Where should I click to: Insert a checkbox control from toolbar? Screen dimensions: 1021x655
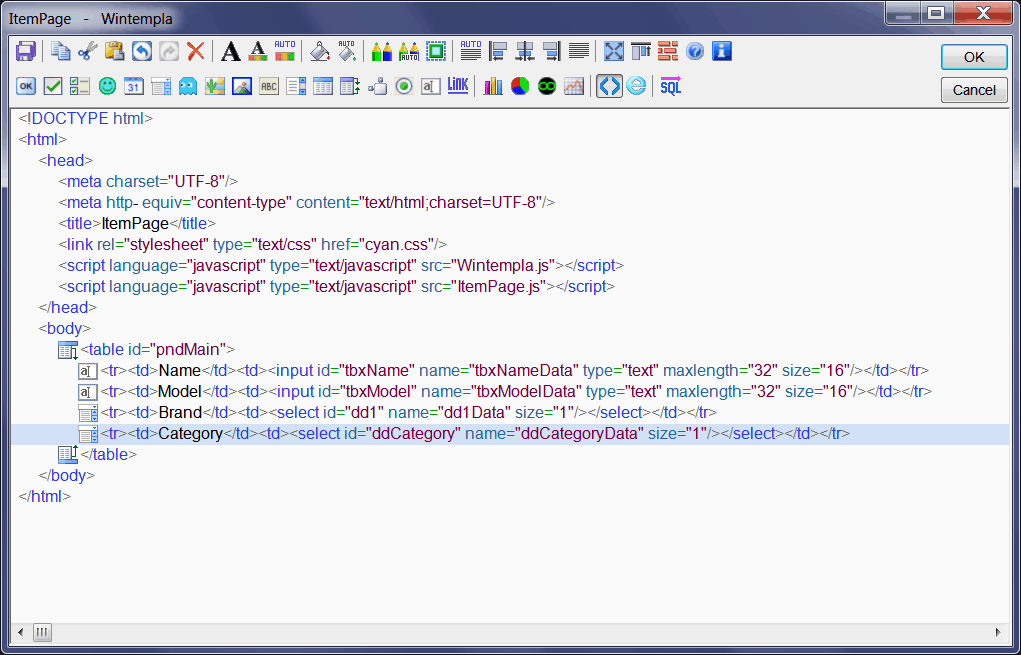(53, 86)
